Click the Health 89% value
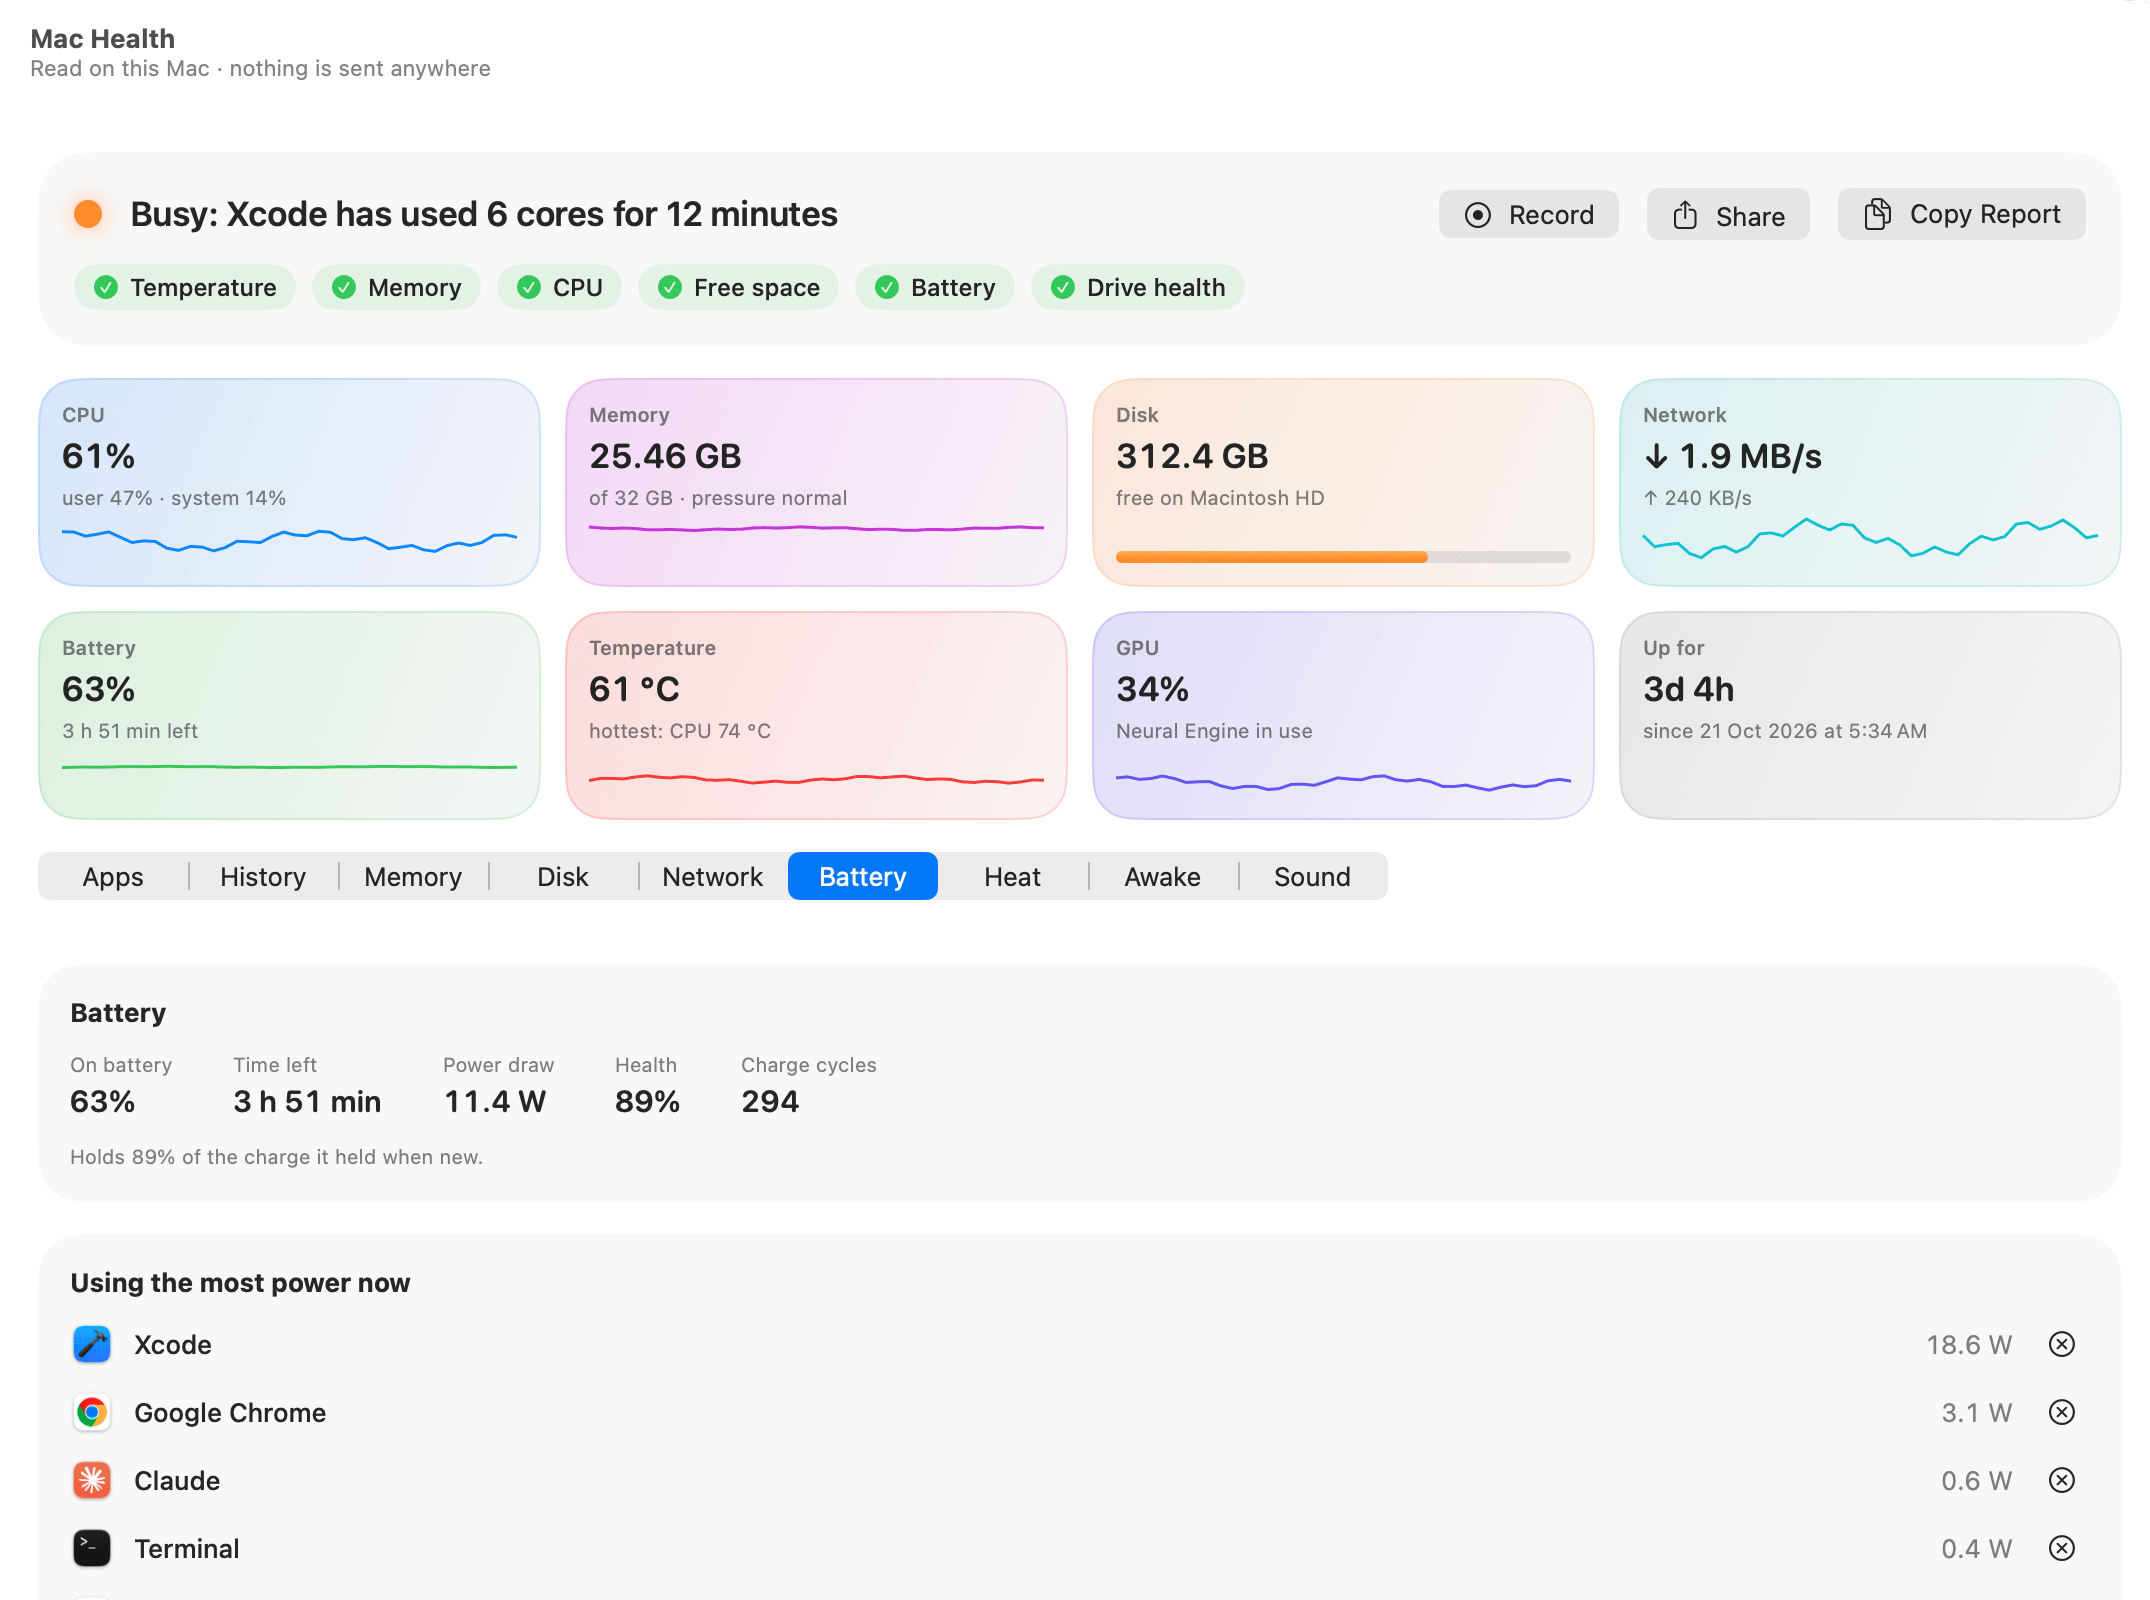Screen dimensions: 2150x1600 647,1101
